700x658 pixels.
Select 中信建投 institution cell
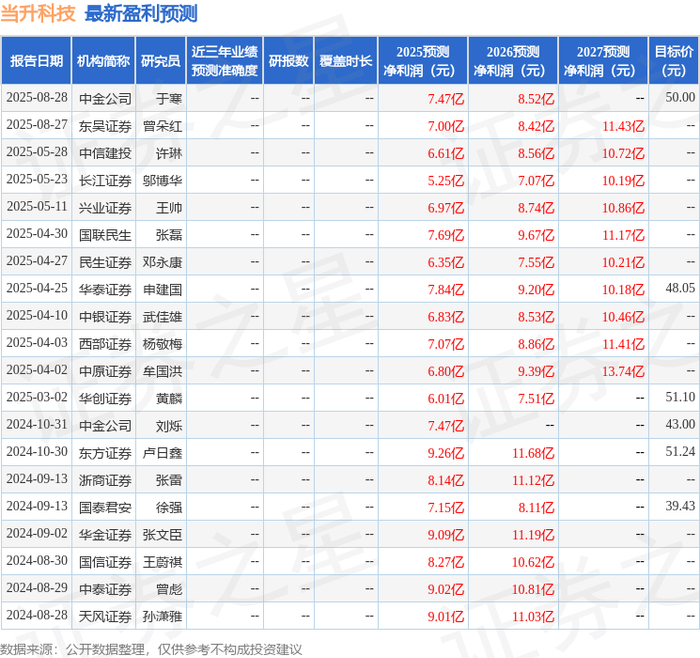(105, 154)
